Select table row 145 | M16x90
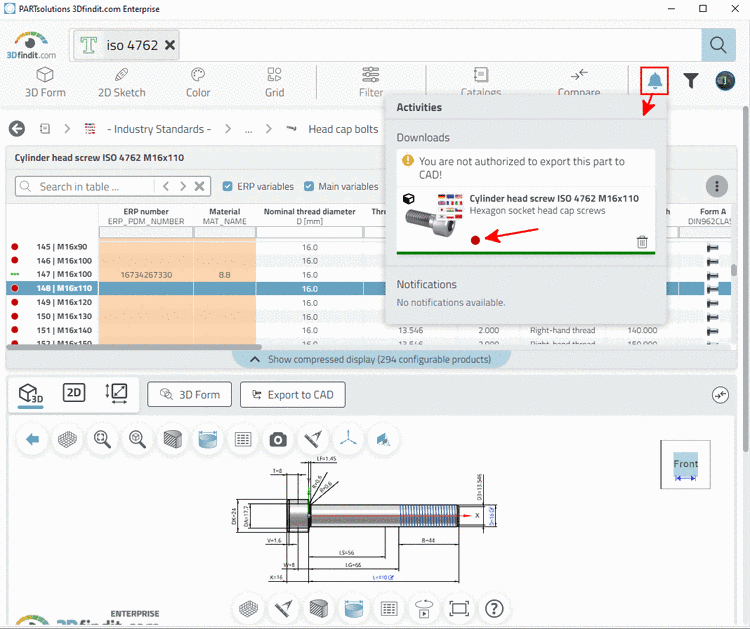750x629 pixels. (x=64, y=247)
